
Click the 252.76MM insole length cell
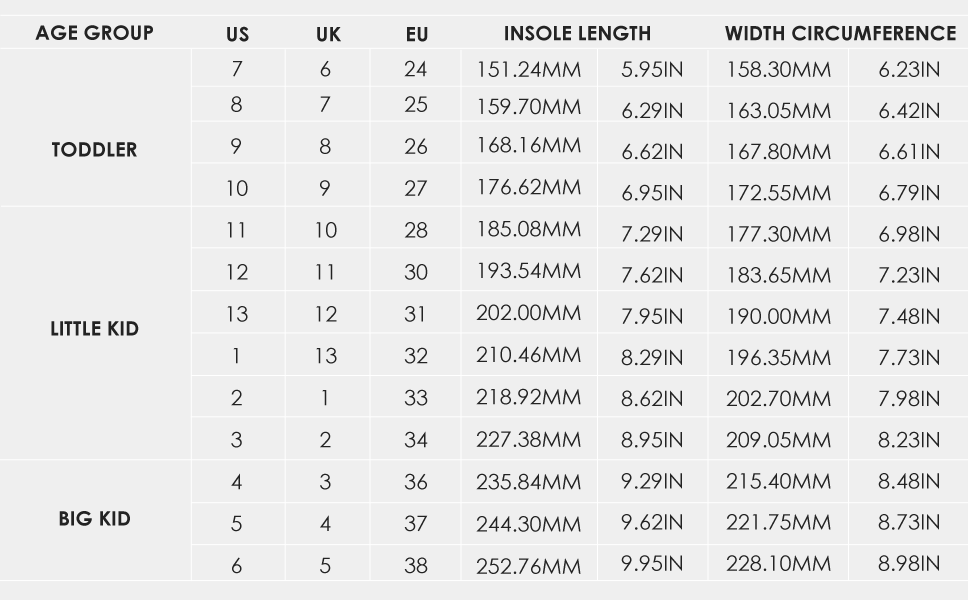coord(528,566)
